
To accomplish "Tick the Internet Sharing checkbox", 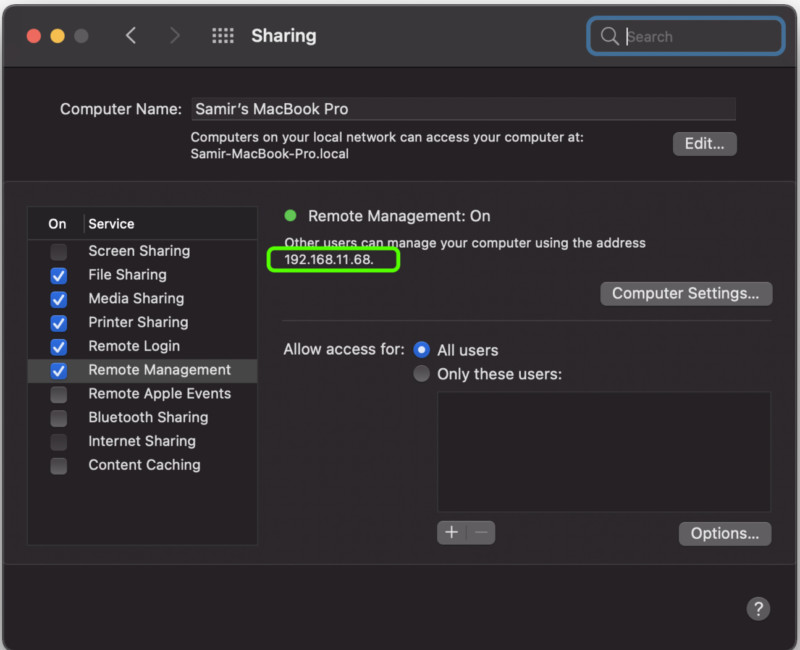I will pos(59,442).
